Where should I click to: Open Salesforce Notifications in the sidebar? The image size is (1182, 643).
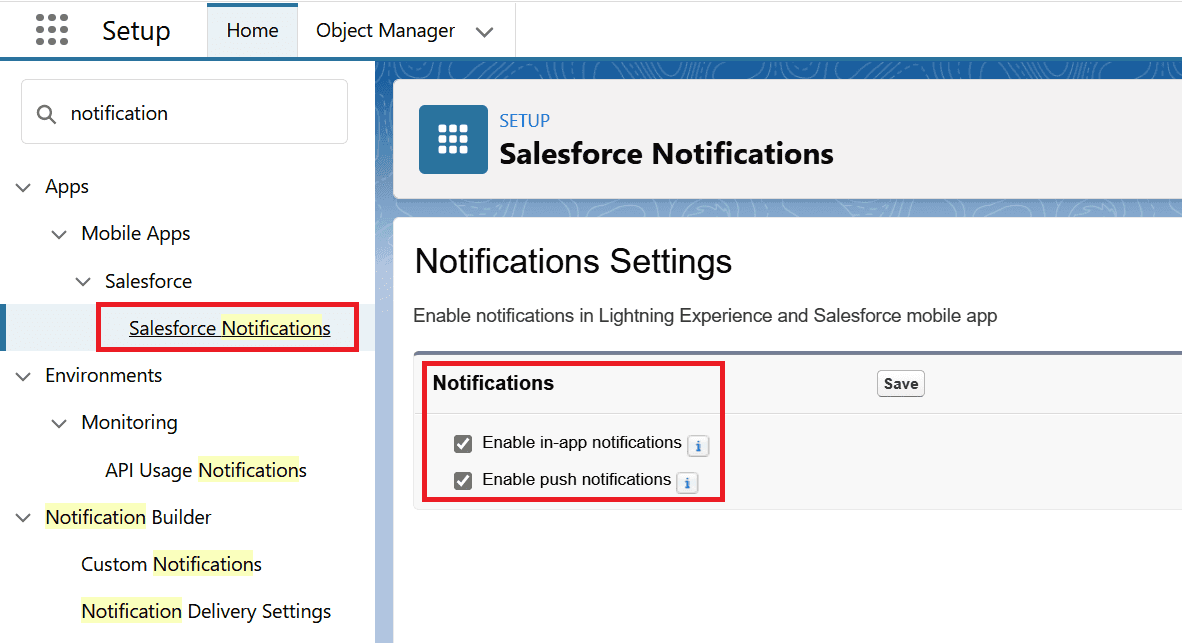[x=229, y=328]
